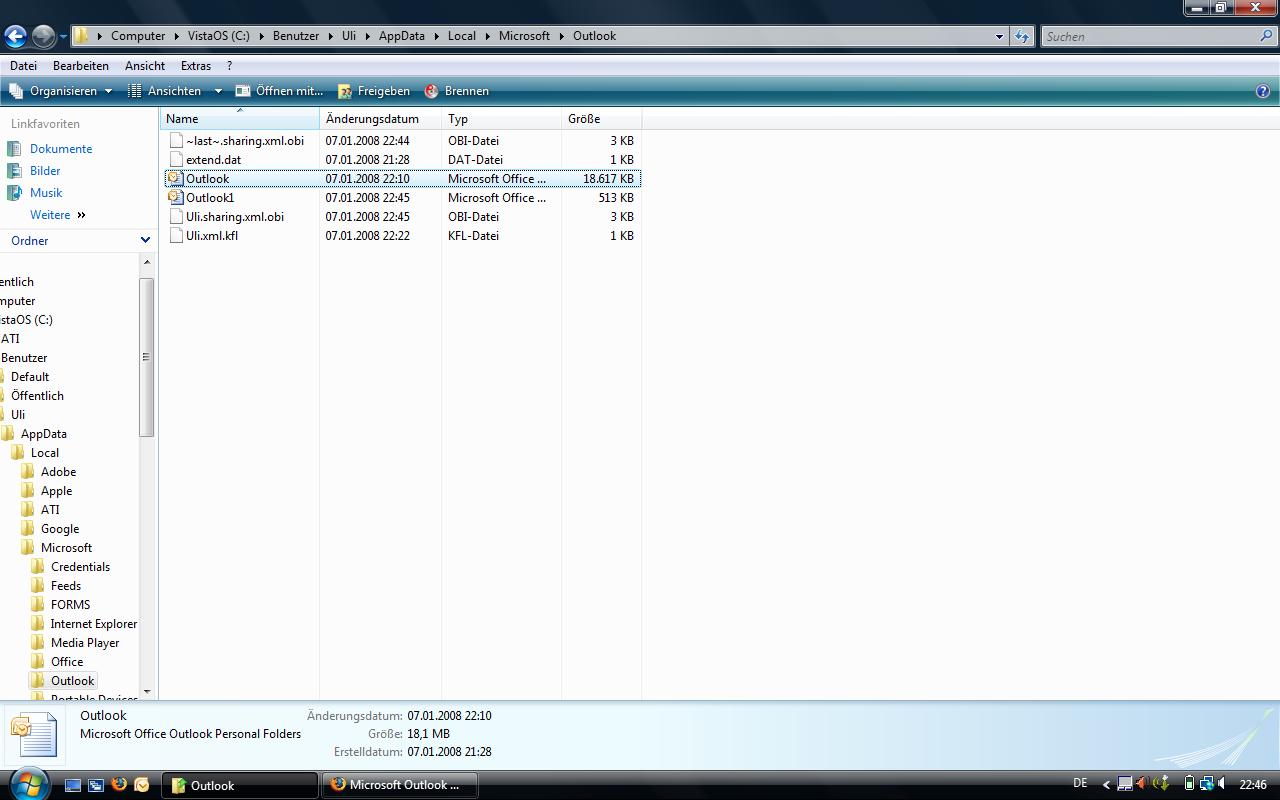1280x800 pixels.
Task: Sort by Änderungsdatum column header
Action: 380,119
